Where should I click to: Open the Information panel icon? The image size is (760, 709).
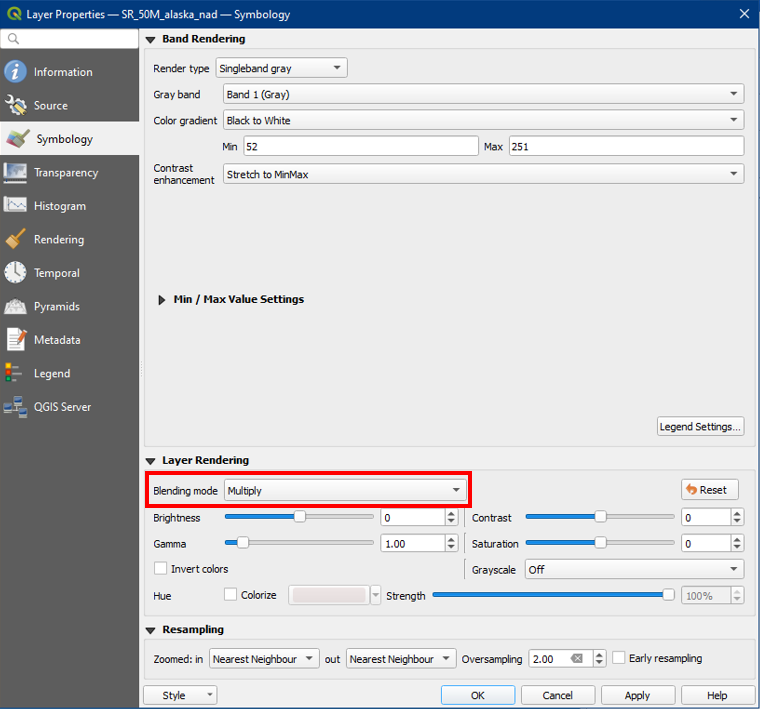click(x=16, y=72)
